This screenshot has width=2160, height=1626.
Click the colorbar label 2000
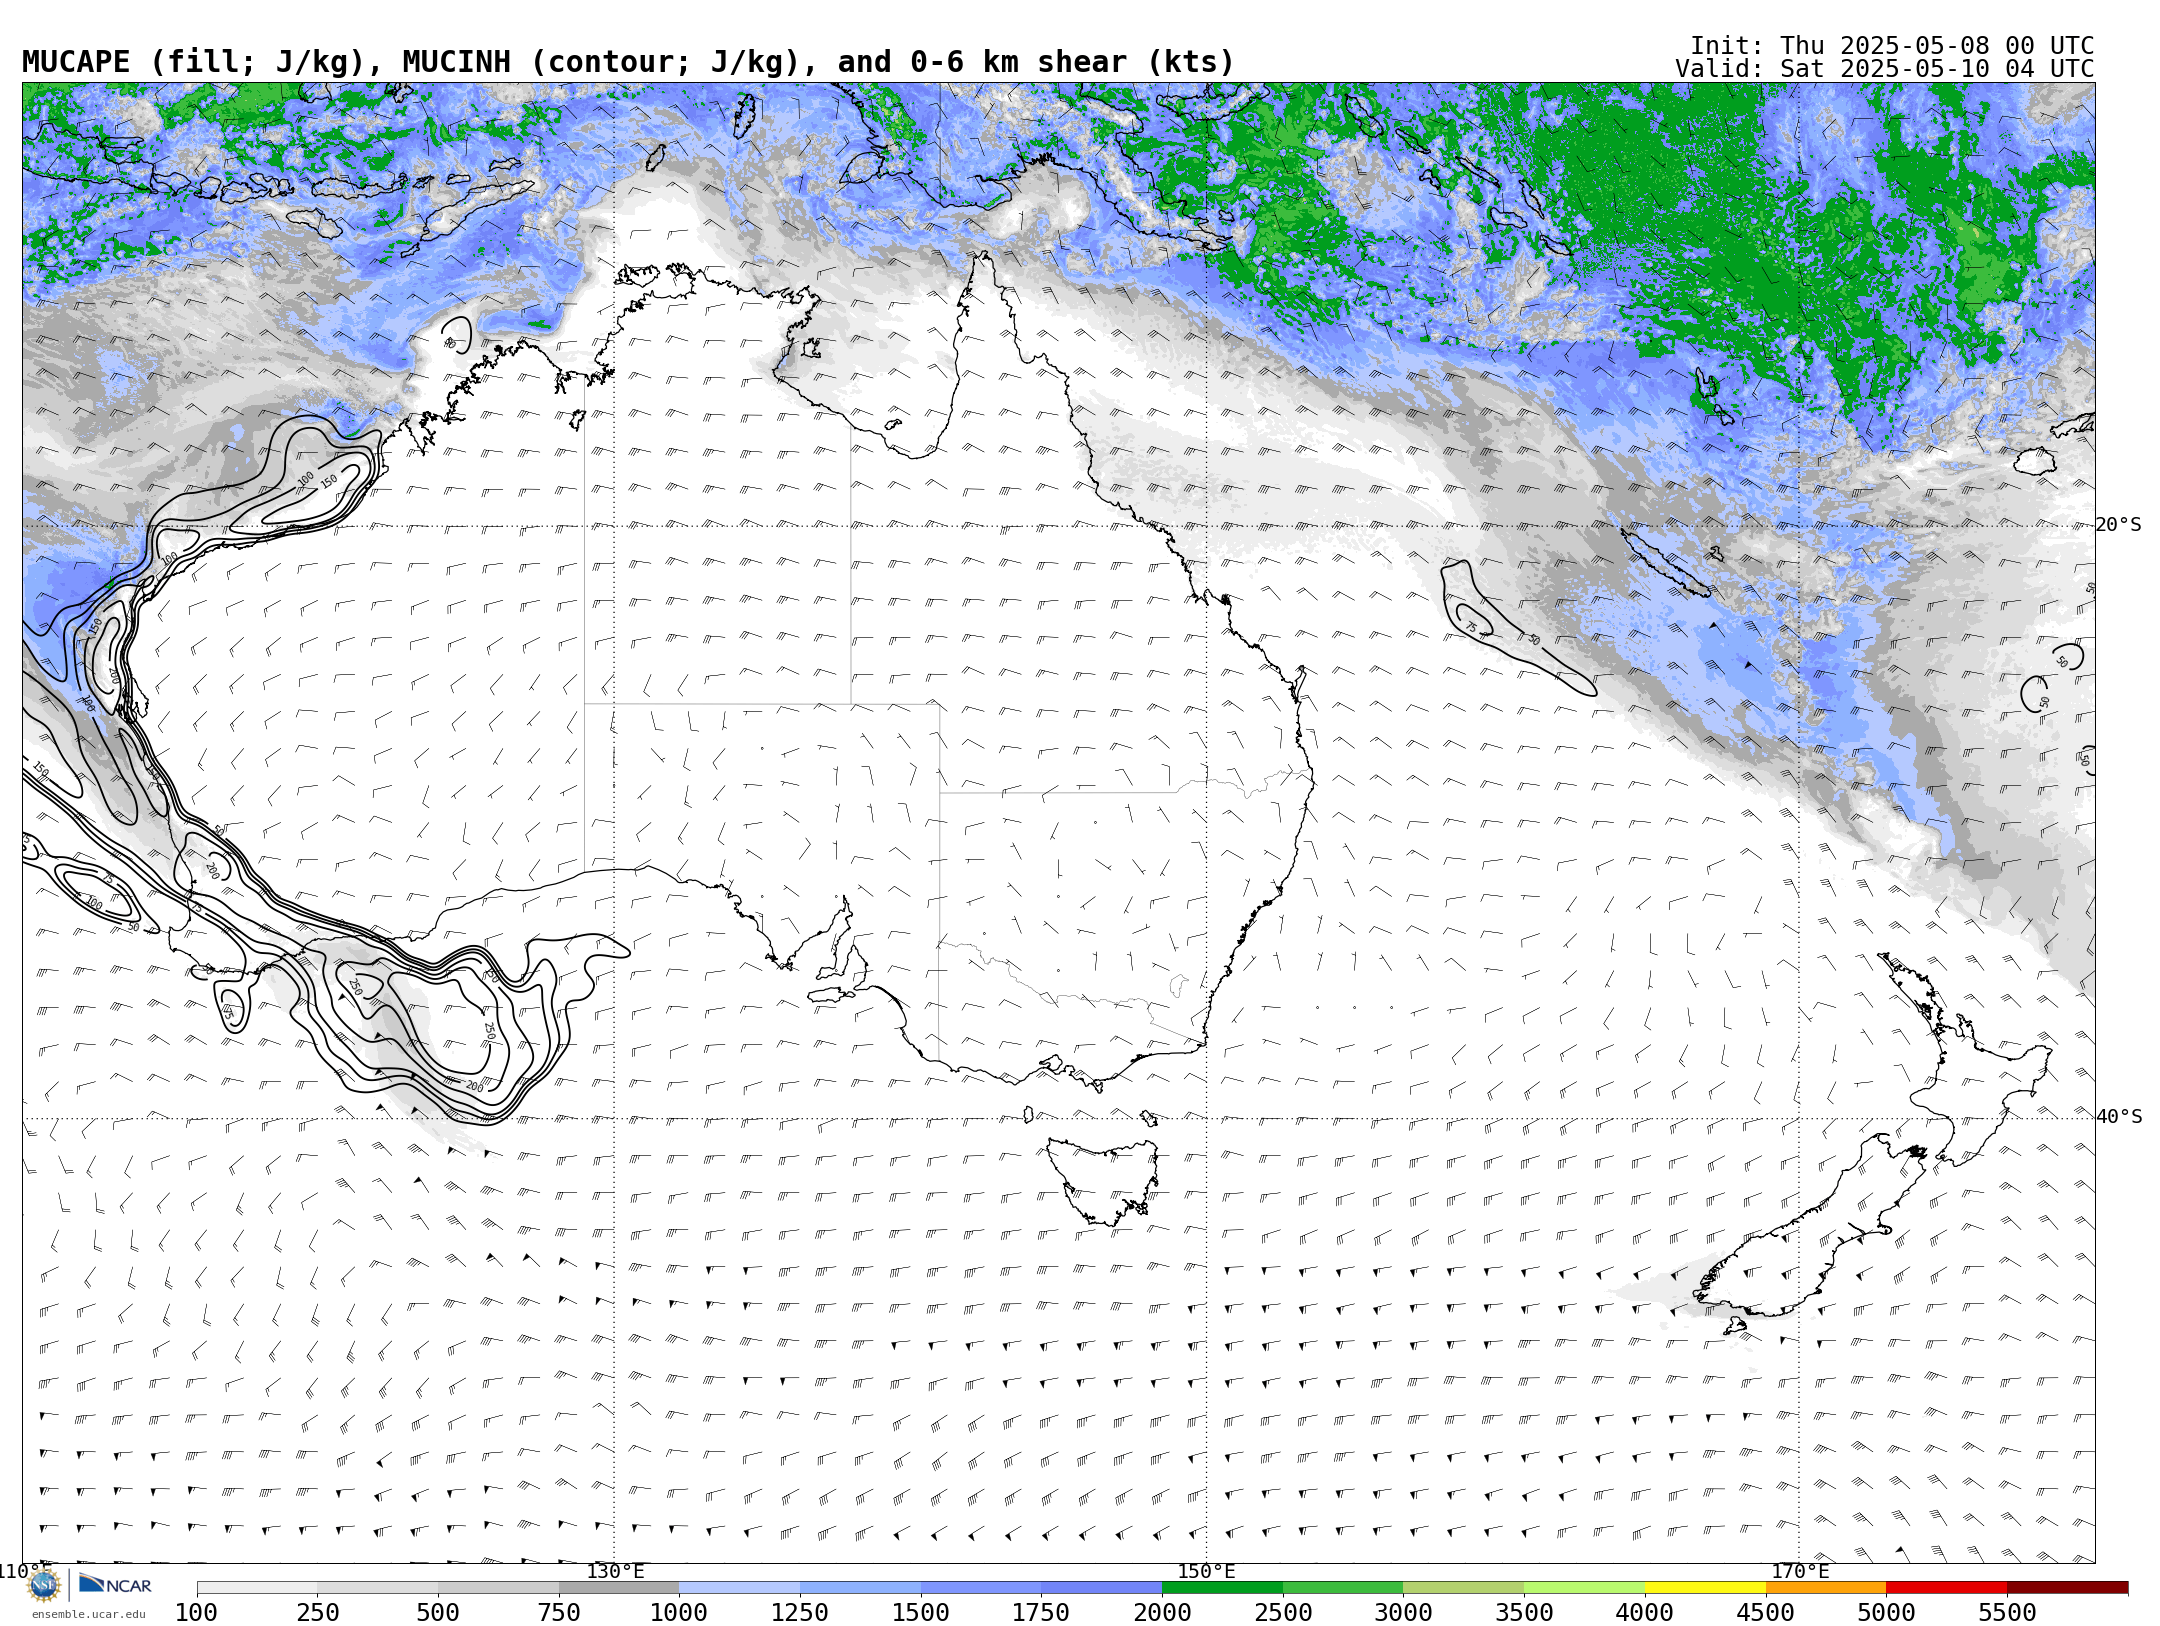pos(1162,1613)
